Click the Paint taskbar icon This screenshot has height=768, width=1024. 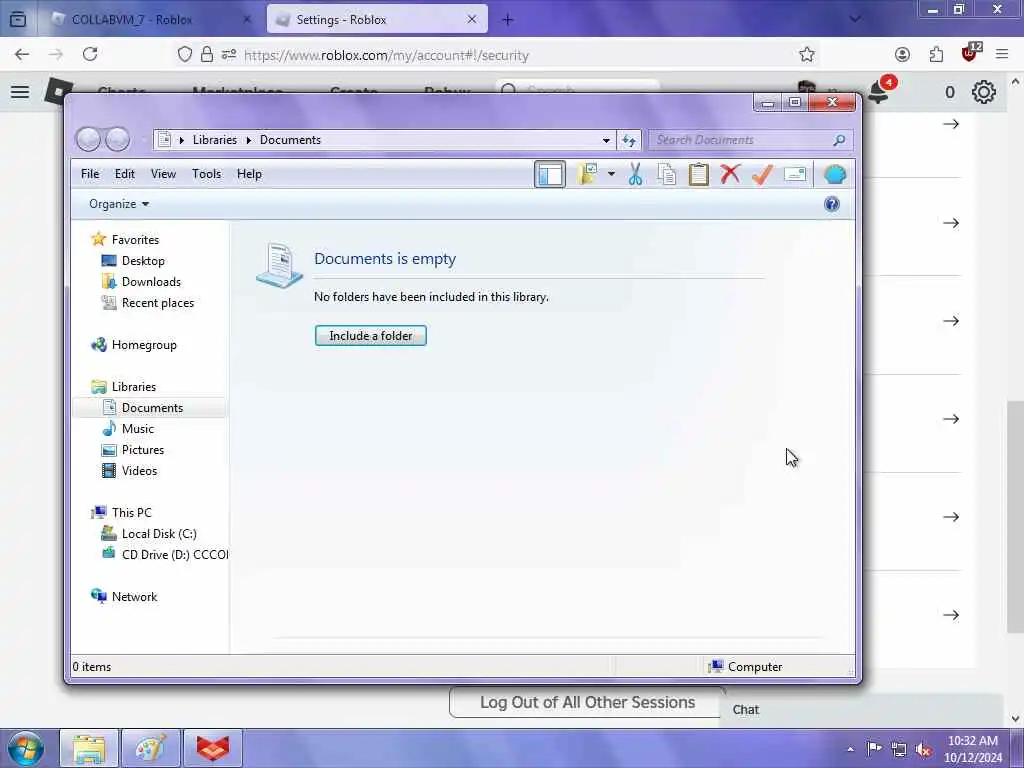coord(150,748)
